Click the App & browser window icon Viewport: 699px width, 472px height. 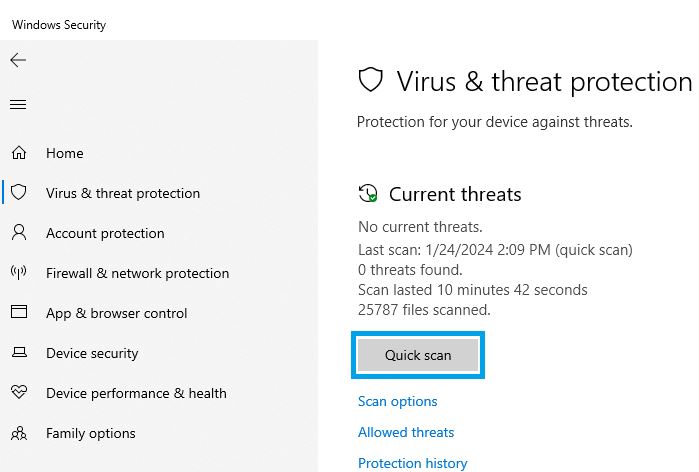tap(19, 312)
